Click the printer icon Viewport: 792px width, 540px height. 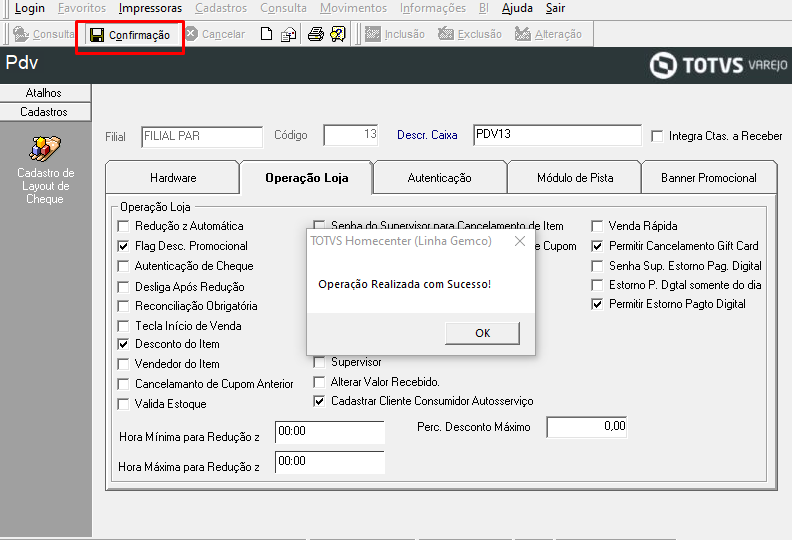(316, 34)
